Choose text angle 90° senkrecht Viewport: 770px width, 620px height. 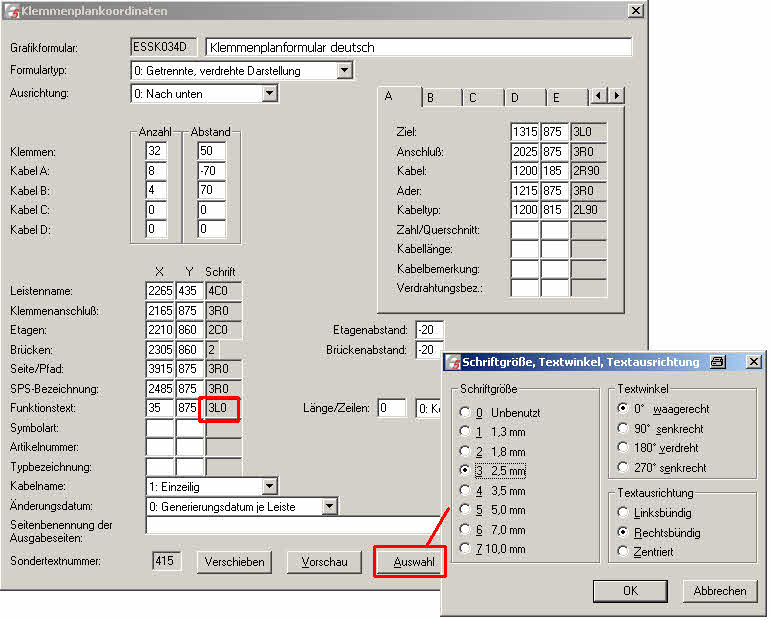[660, 429]
